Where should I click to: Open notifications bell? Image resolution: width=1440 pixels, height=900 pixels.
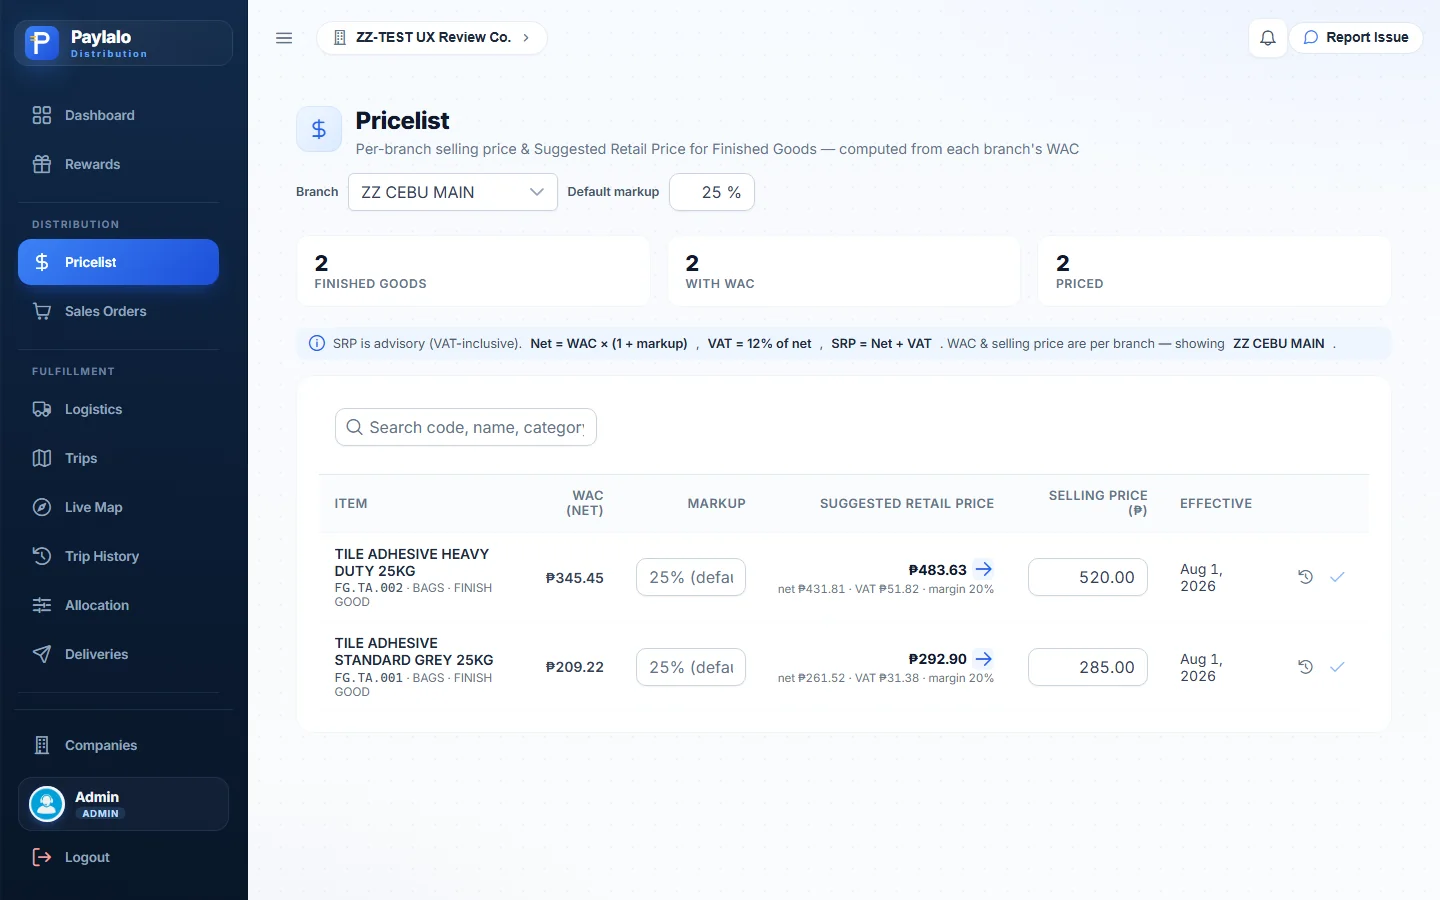(1267, 38)
